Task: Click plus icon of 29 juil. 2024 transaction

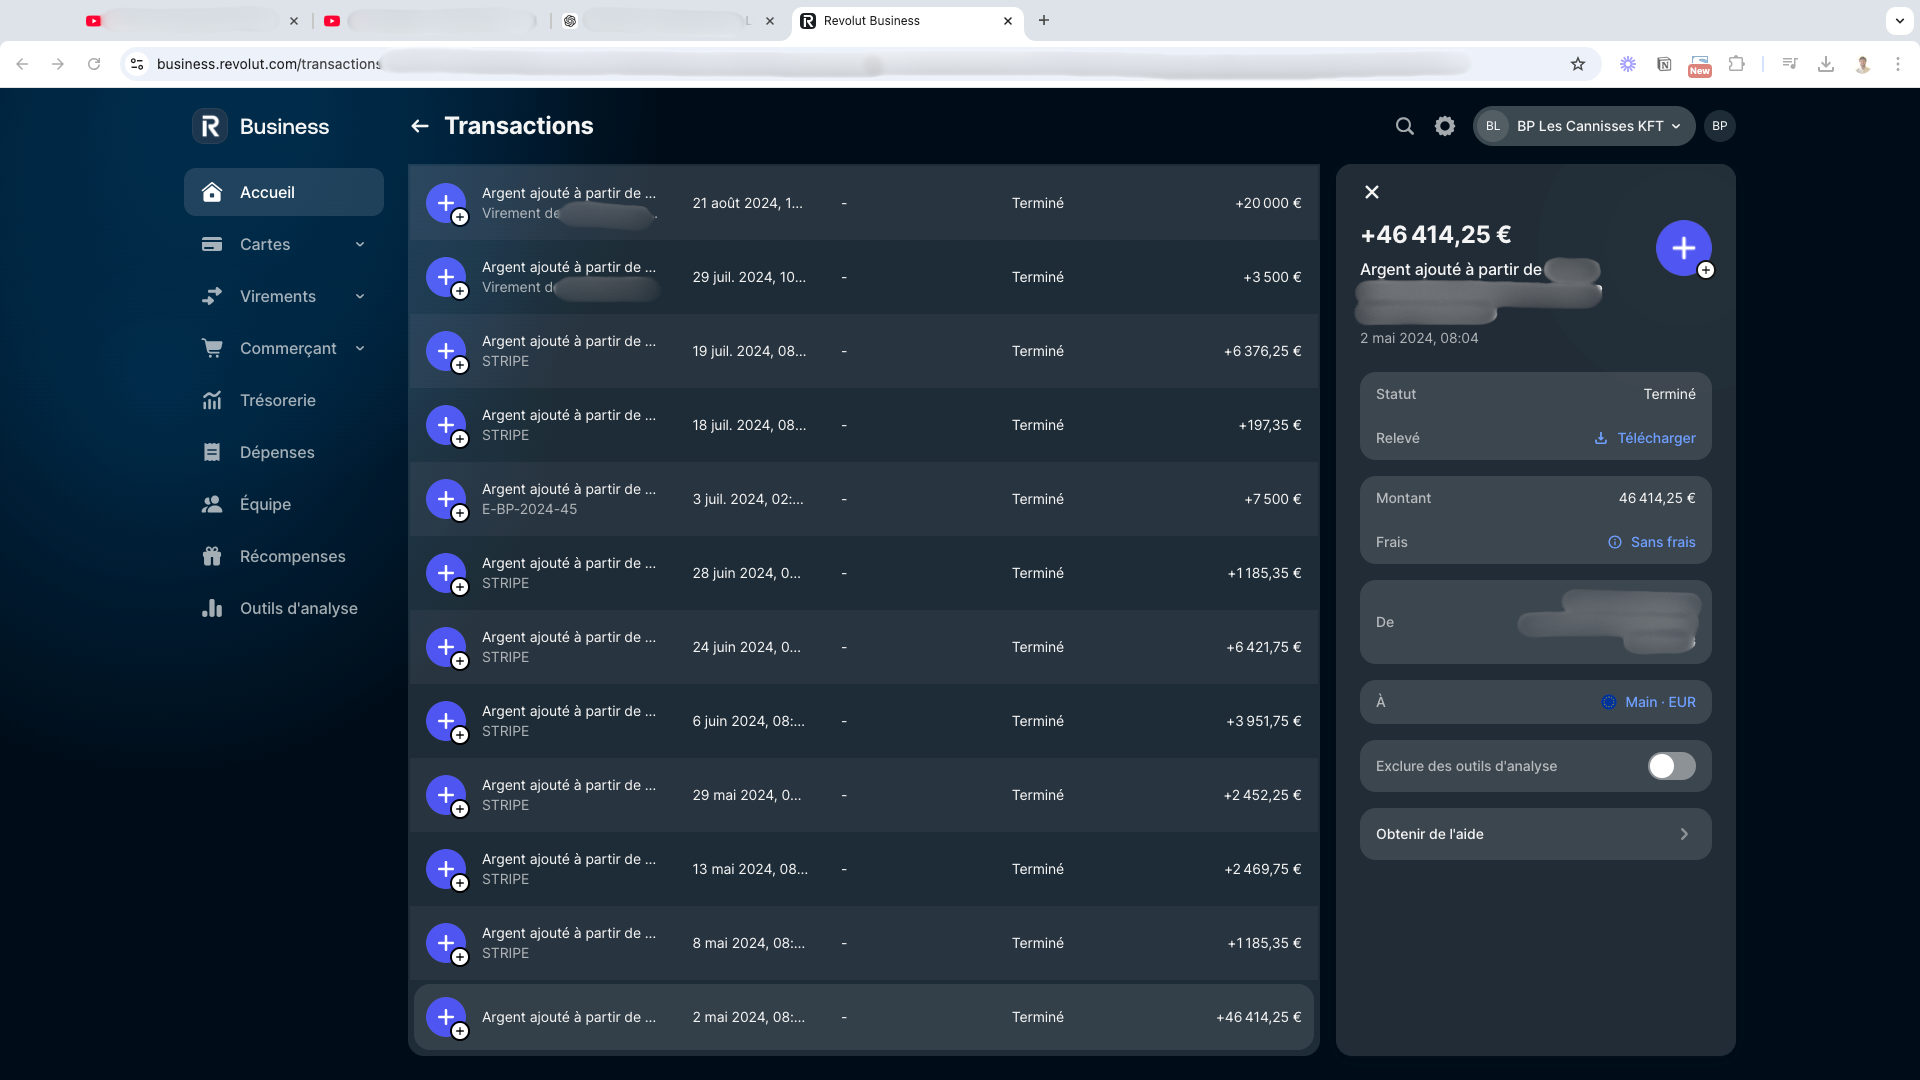Action: (446, 277)
